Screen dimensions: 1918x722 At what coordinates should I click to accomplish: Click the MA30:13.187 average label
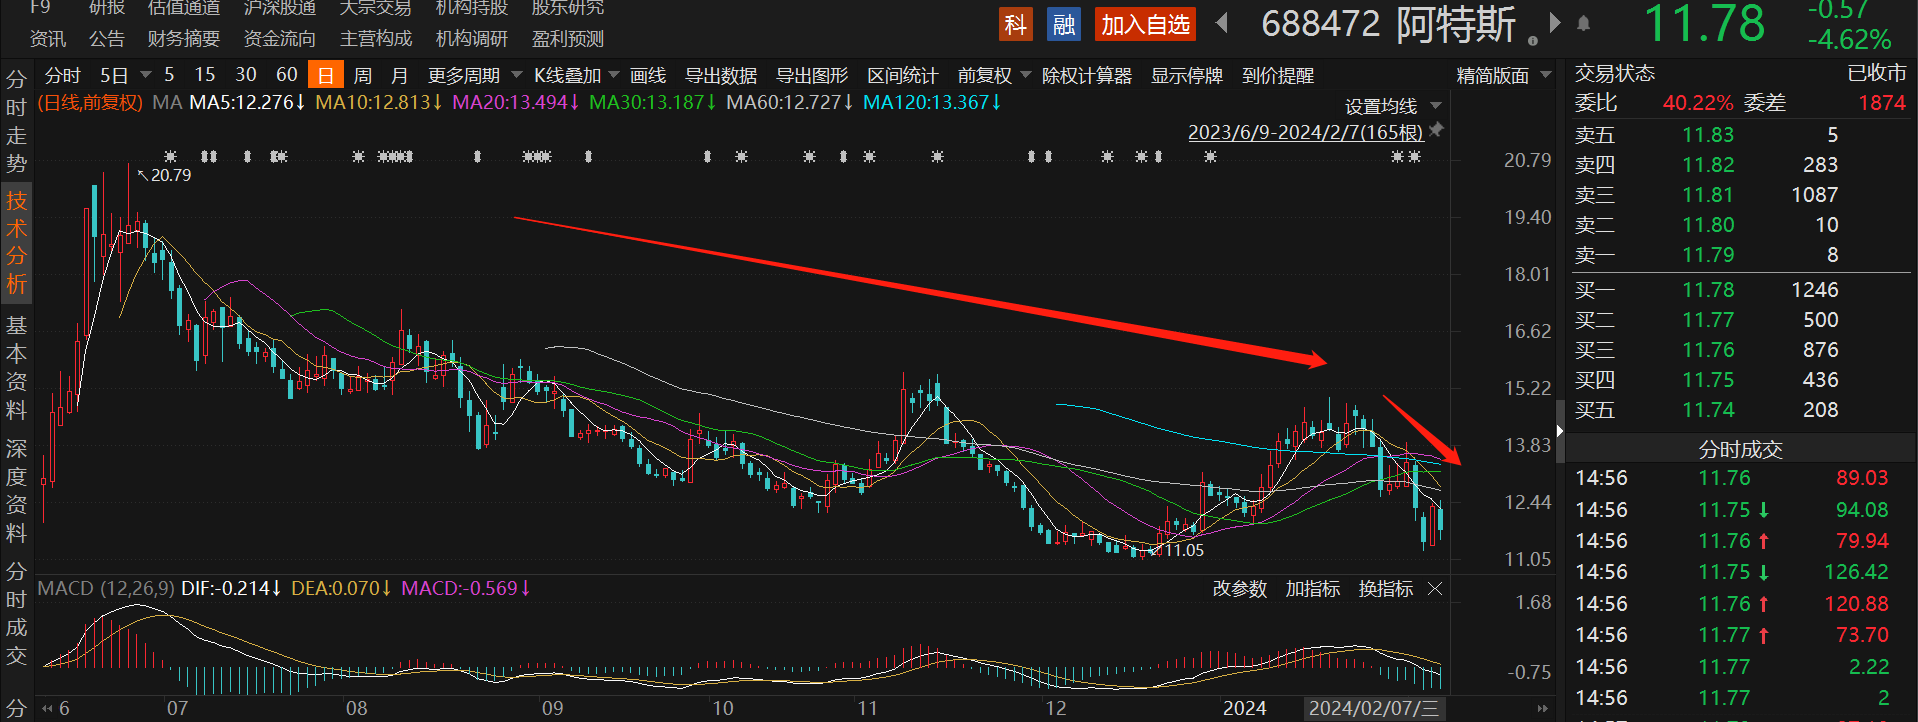click(652, 102)
